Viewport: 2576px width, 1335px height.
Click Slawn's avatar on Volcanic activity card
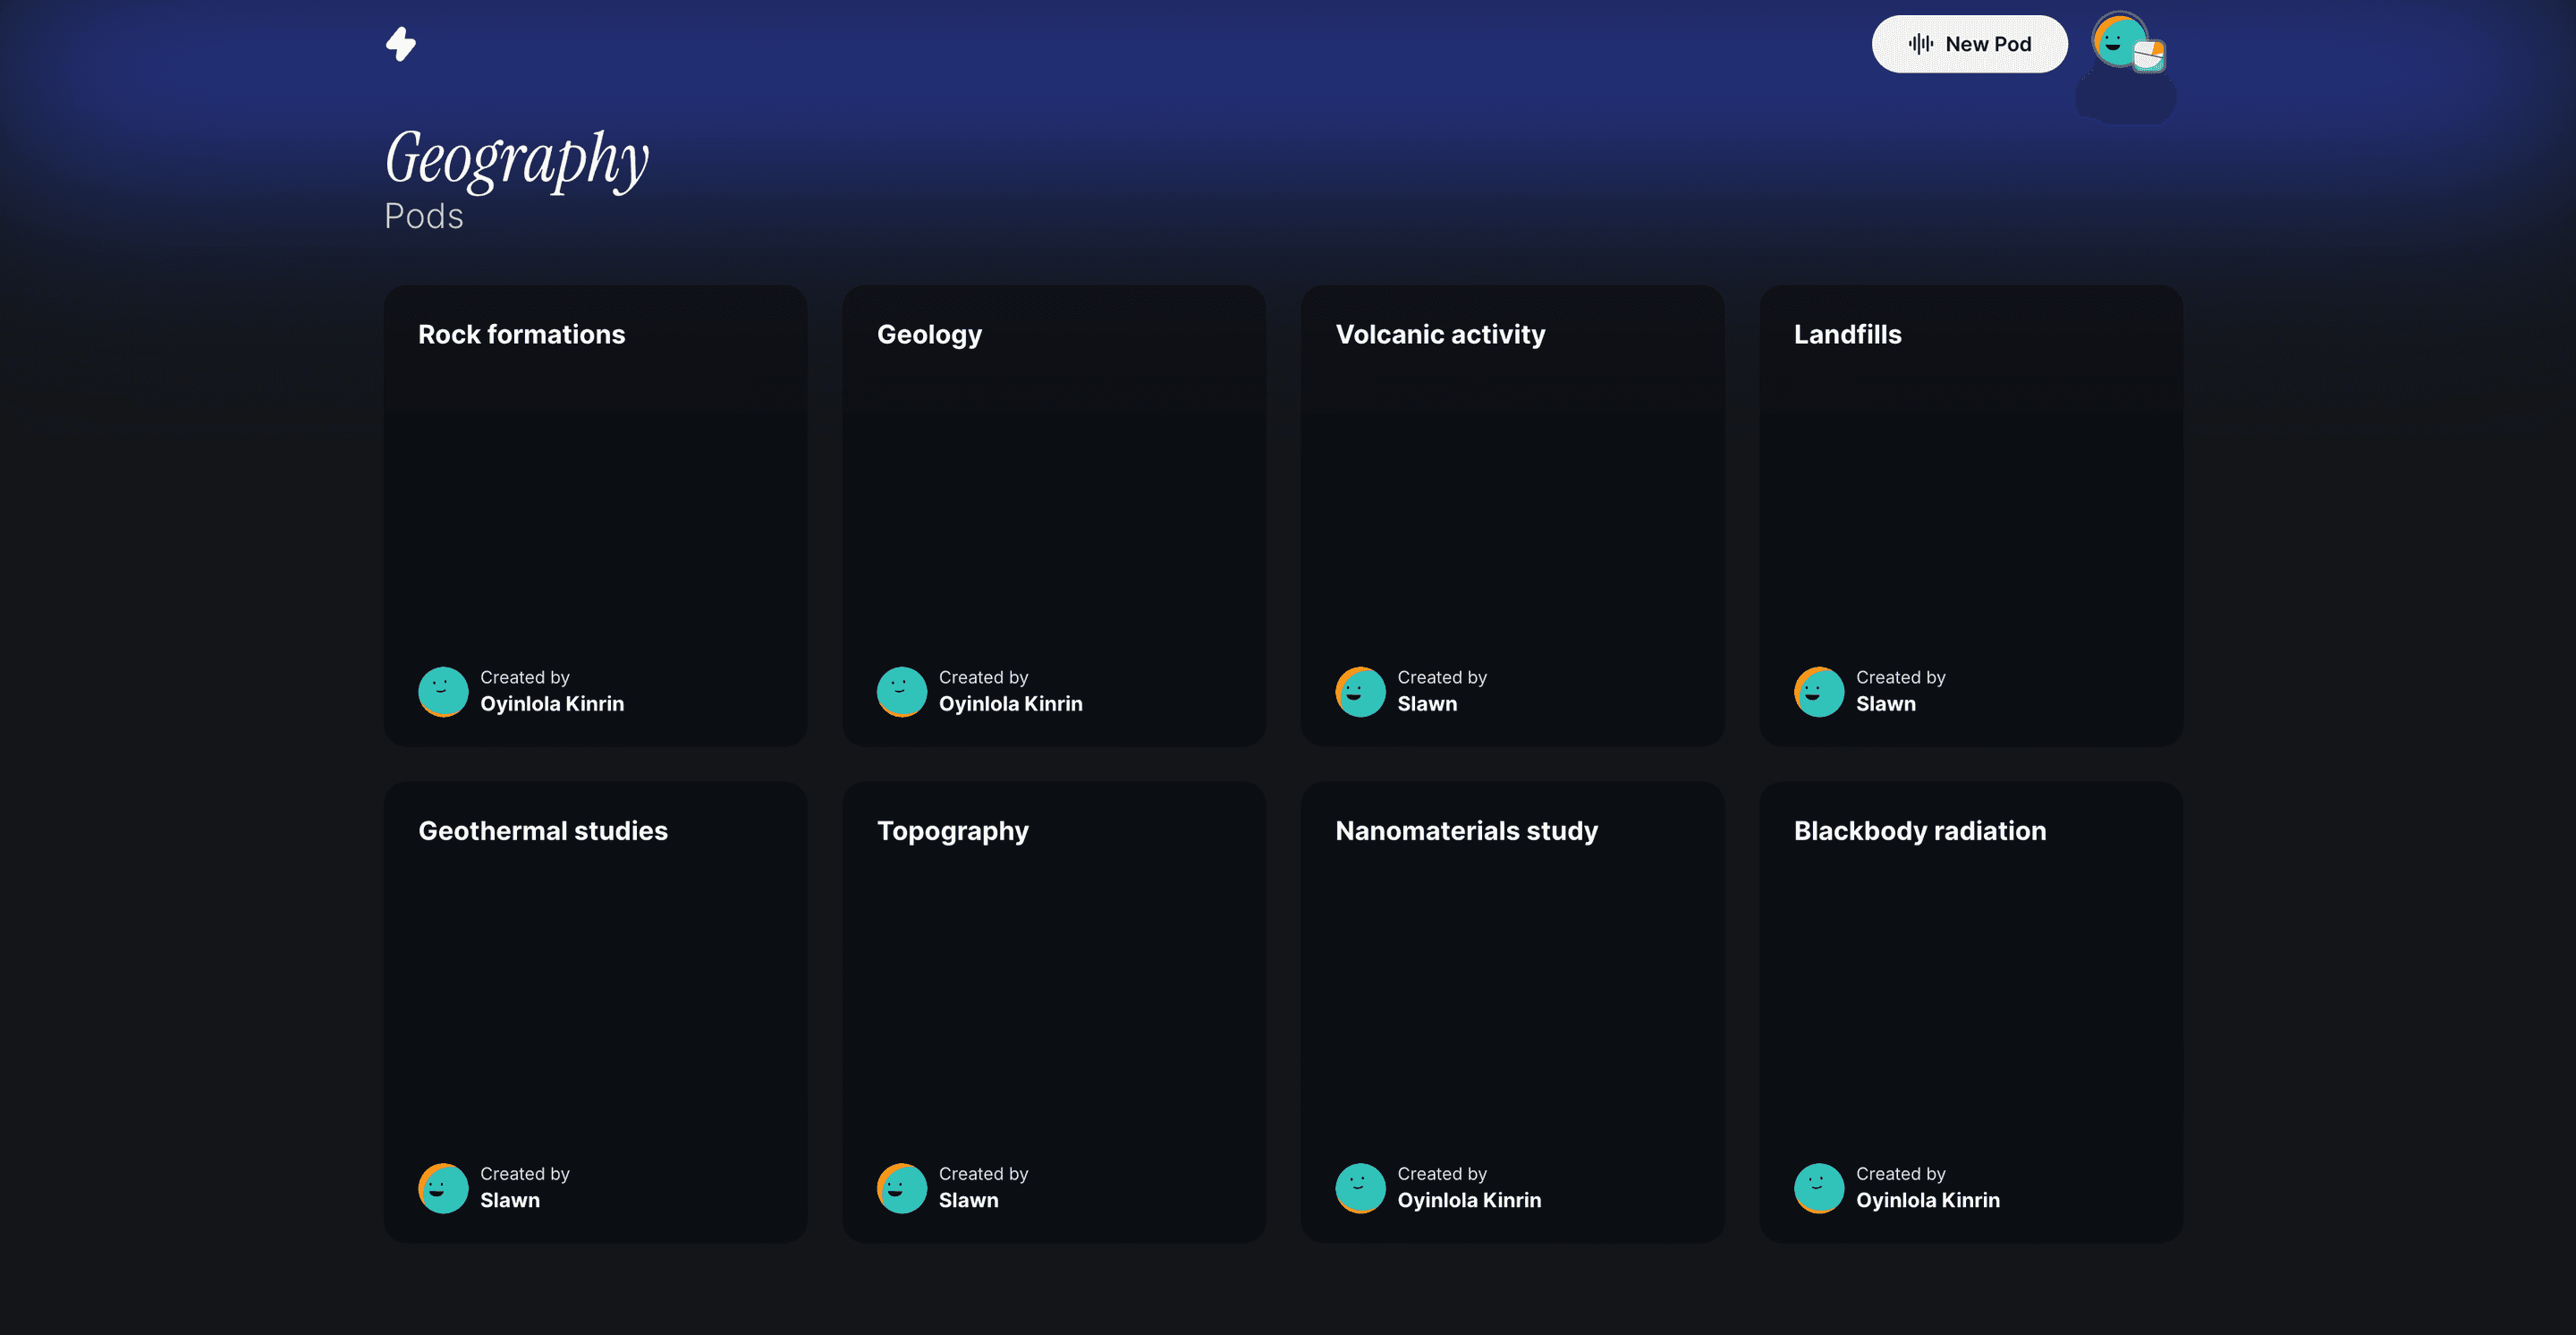[1360, 691]
